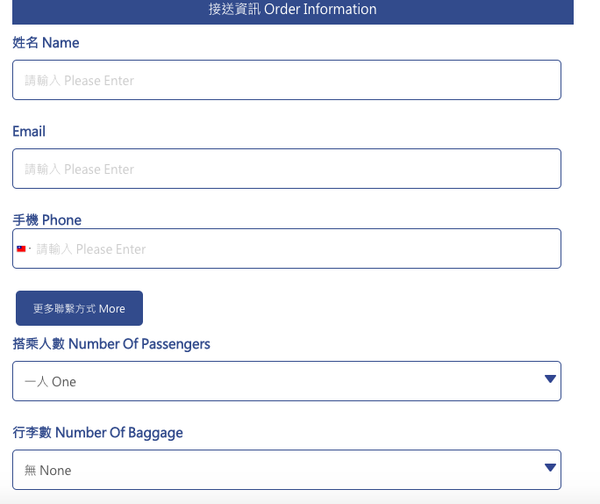Open the Number Of Baggage dropdown
Viewport: 600px width, 504px height.
click(x=286, y=469)
